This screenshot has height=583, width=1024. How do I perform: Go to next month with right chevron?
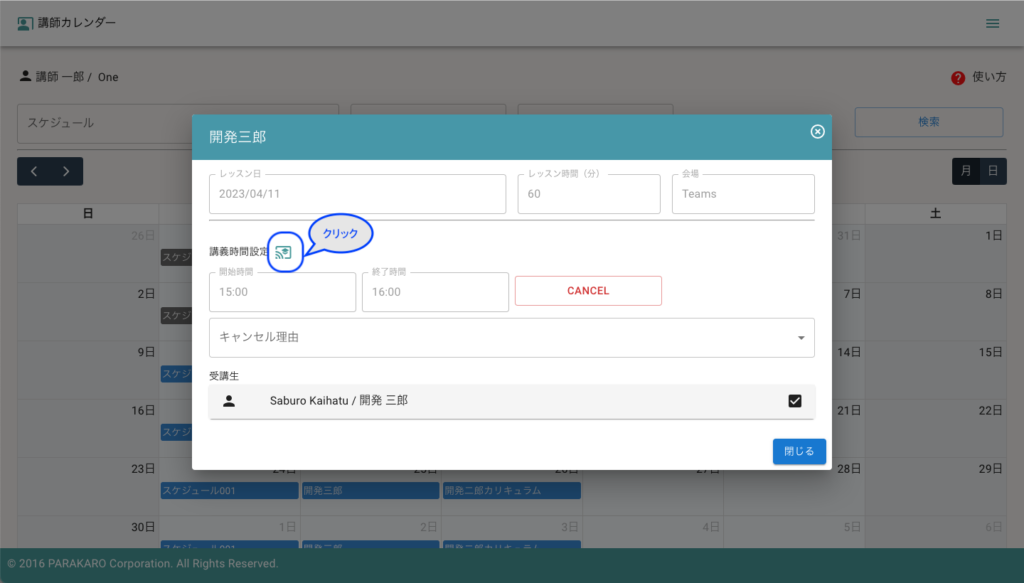pos(66,171)
